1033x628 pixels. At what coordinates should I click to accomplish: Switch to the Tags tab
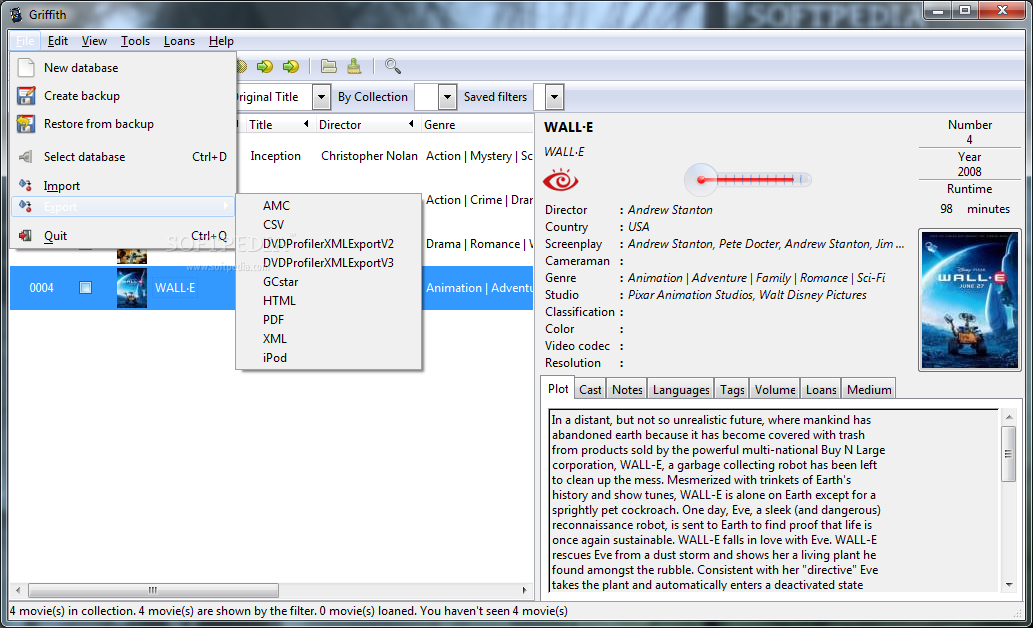click(732, 389)
